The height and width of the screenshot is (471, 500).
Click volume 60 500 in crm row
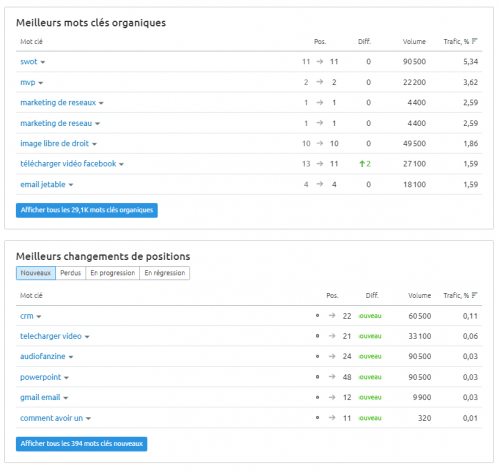[x=420, y=316]
